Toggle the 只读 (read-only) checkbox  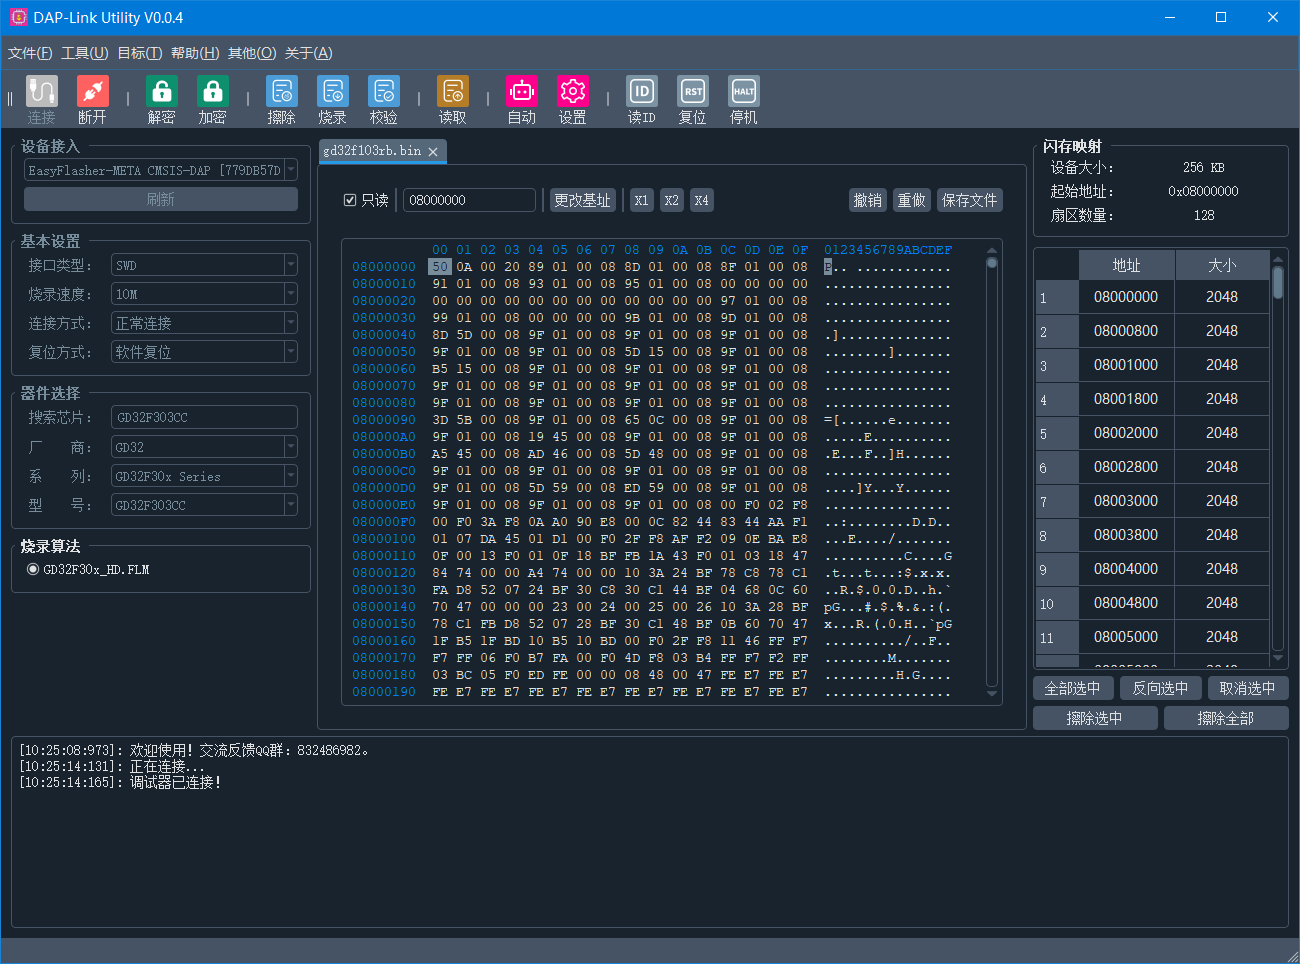pyautogui.click(x=350, y=200)
